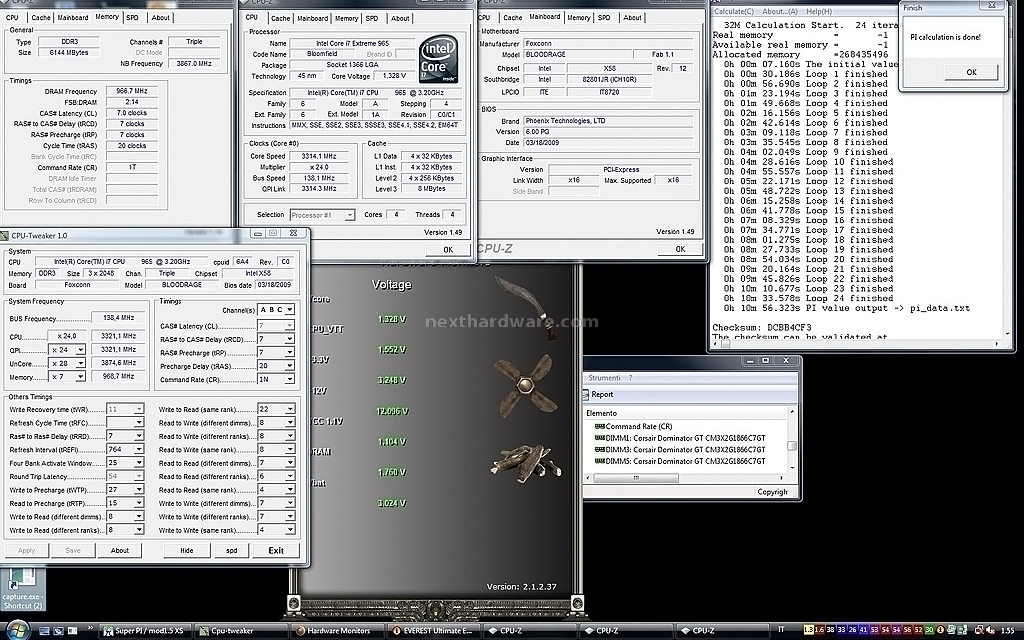The width and height of the screenshot is (1024, 640).
Task: Switch to the Cache tab in the CPU-Z processor window
Action: [281, 18]
